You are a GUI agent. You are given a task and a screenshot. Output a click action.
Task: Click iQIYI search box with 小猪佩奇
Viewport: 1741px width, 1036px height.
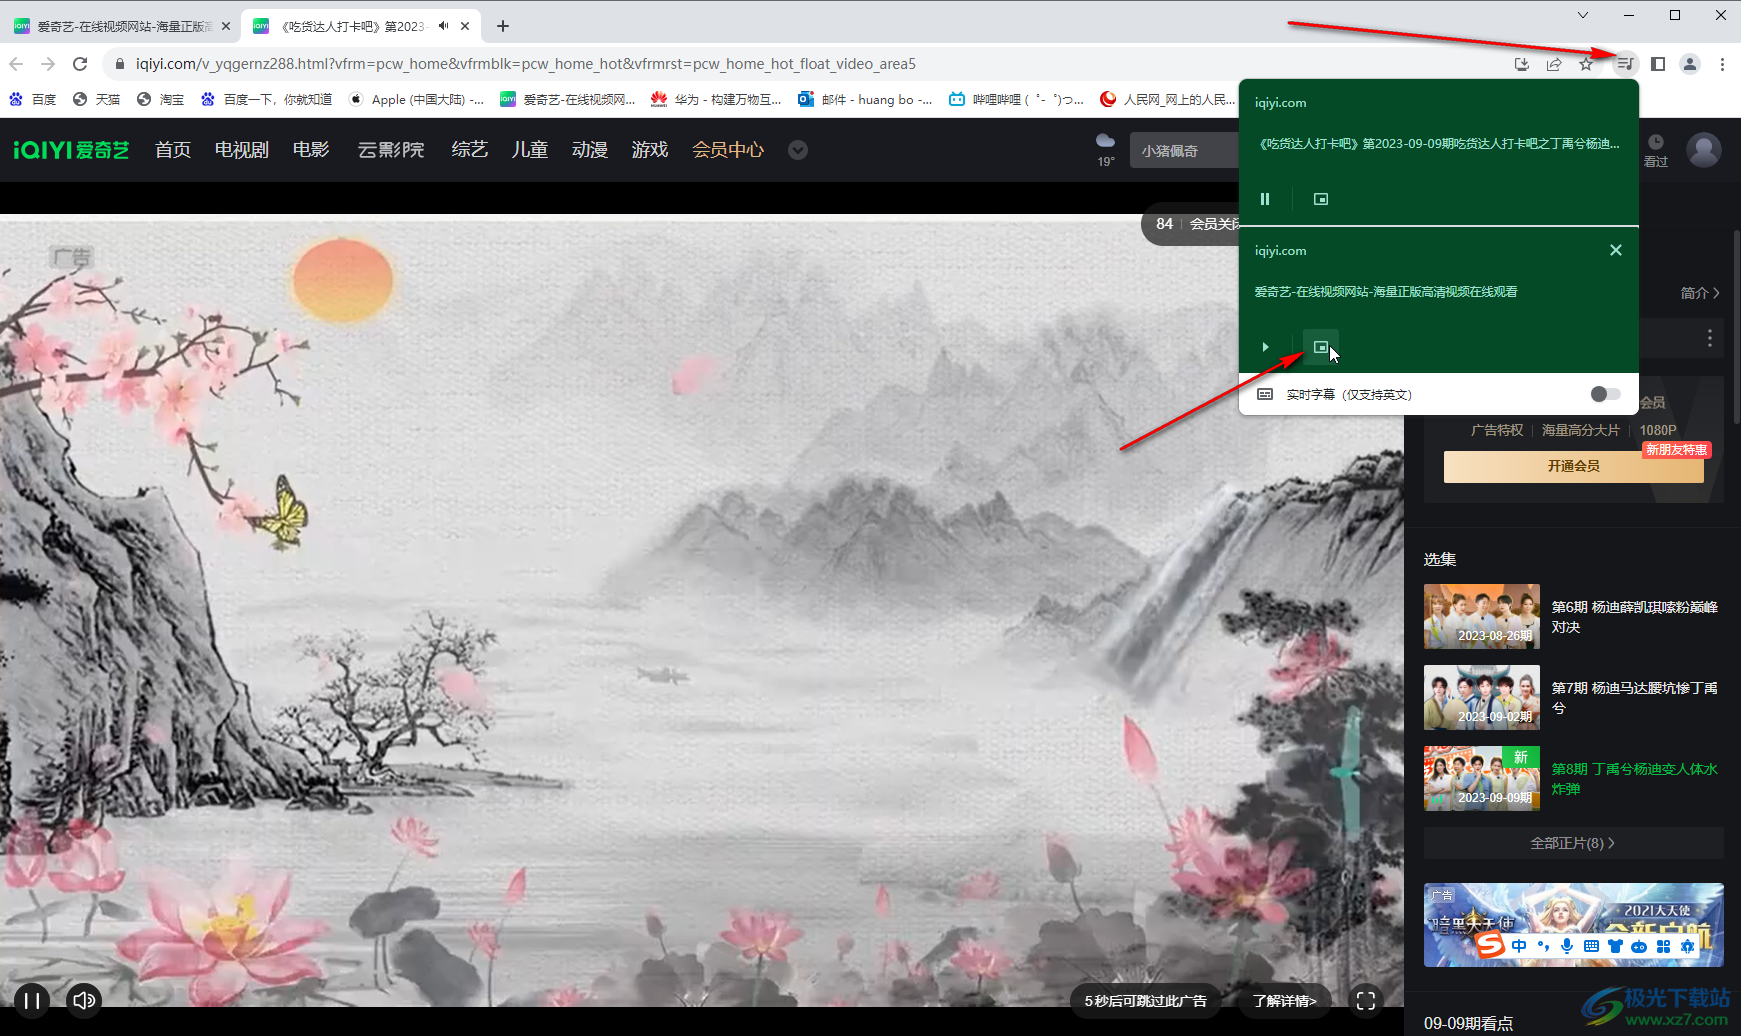tap(1185, 150)
